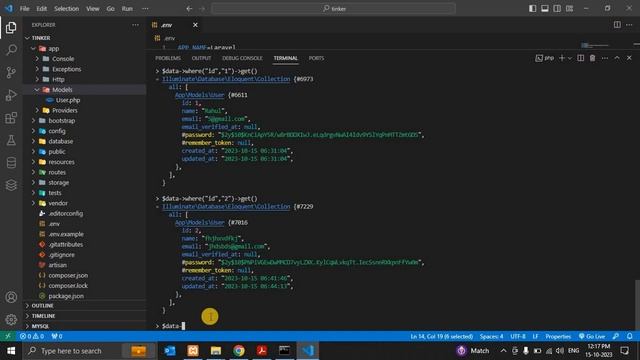Switch to the Problems tab
Screen dimensions: 640x360
pos(168,58)
